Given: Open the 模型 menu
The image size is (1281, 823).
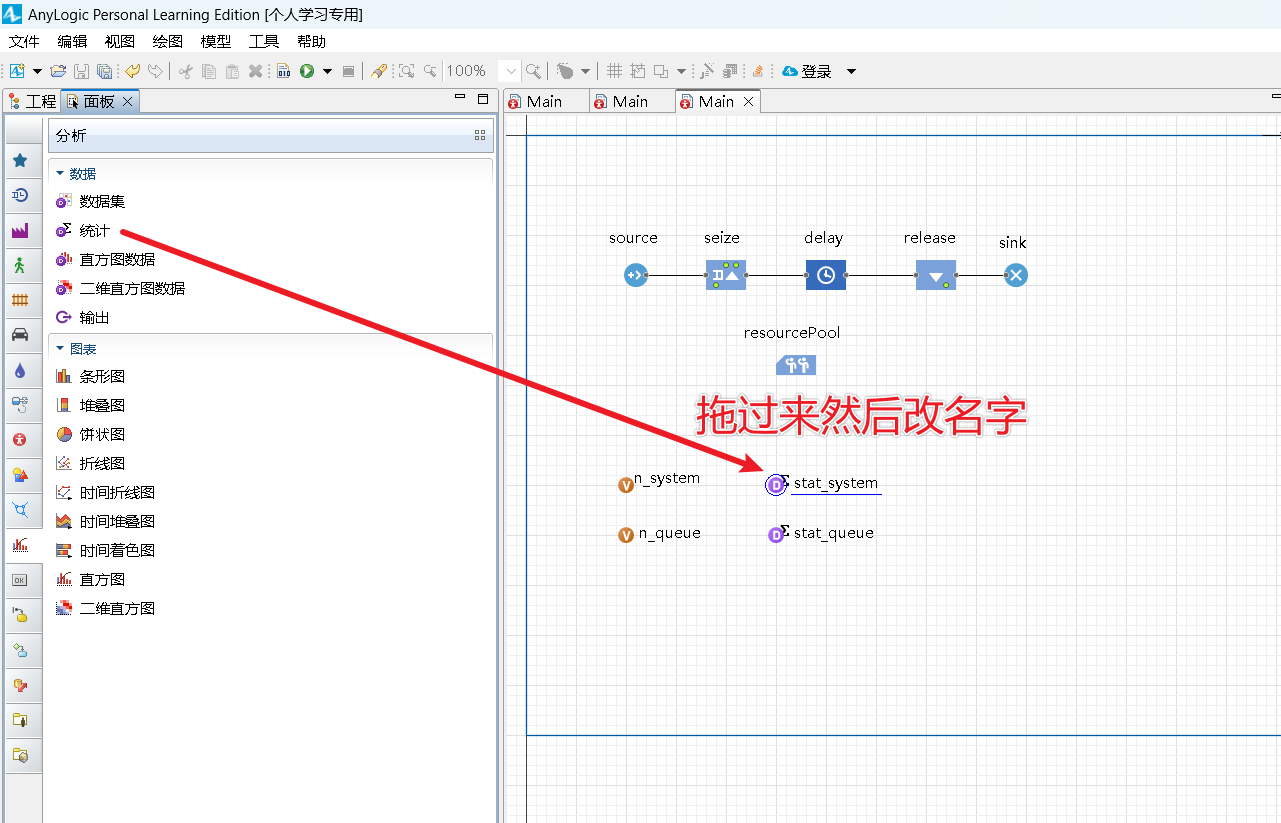Looking at the screenshot, I should (216, 41).
